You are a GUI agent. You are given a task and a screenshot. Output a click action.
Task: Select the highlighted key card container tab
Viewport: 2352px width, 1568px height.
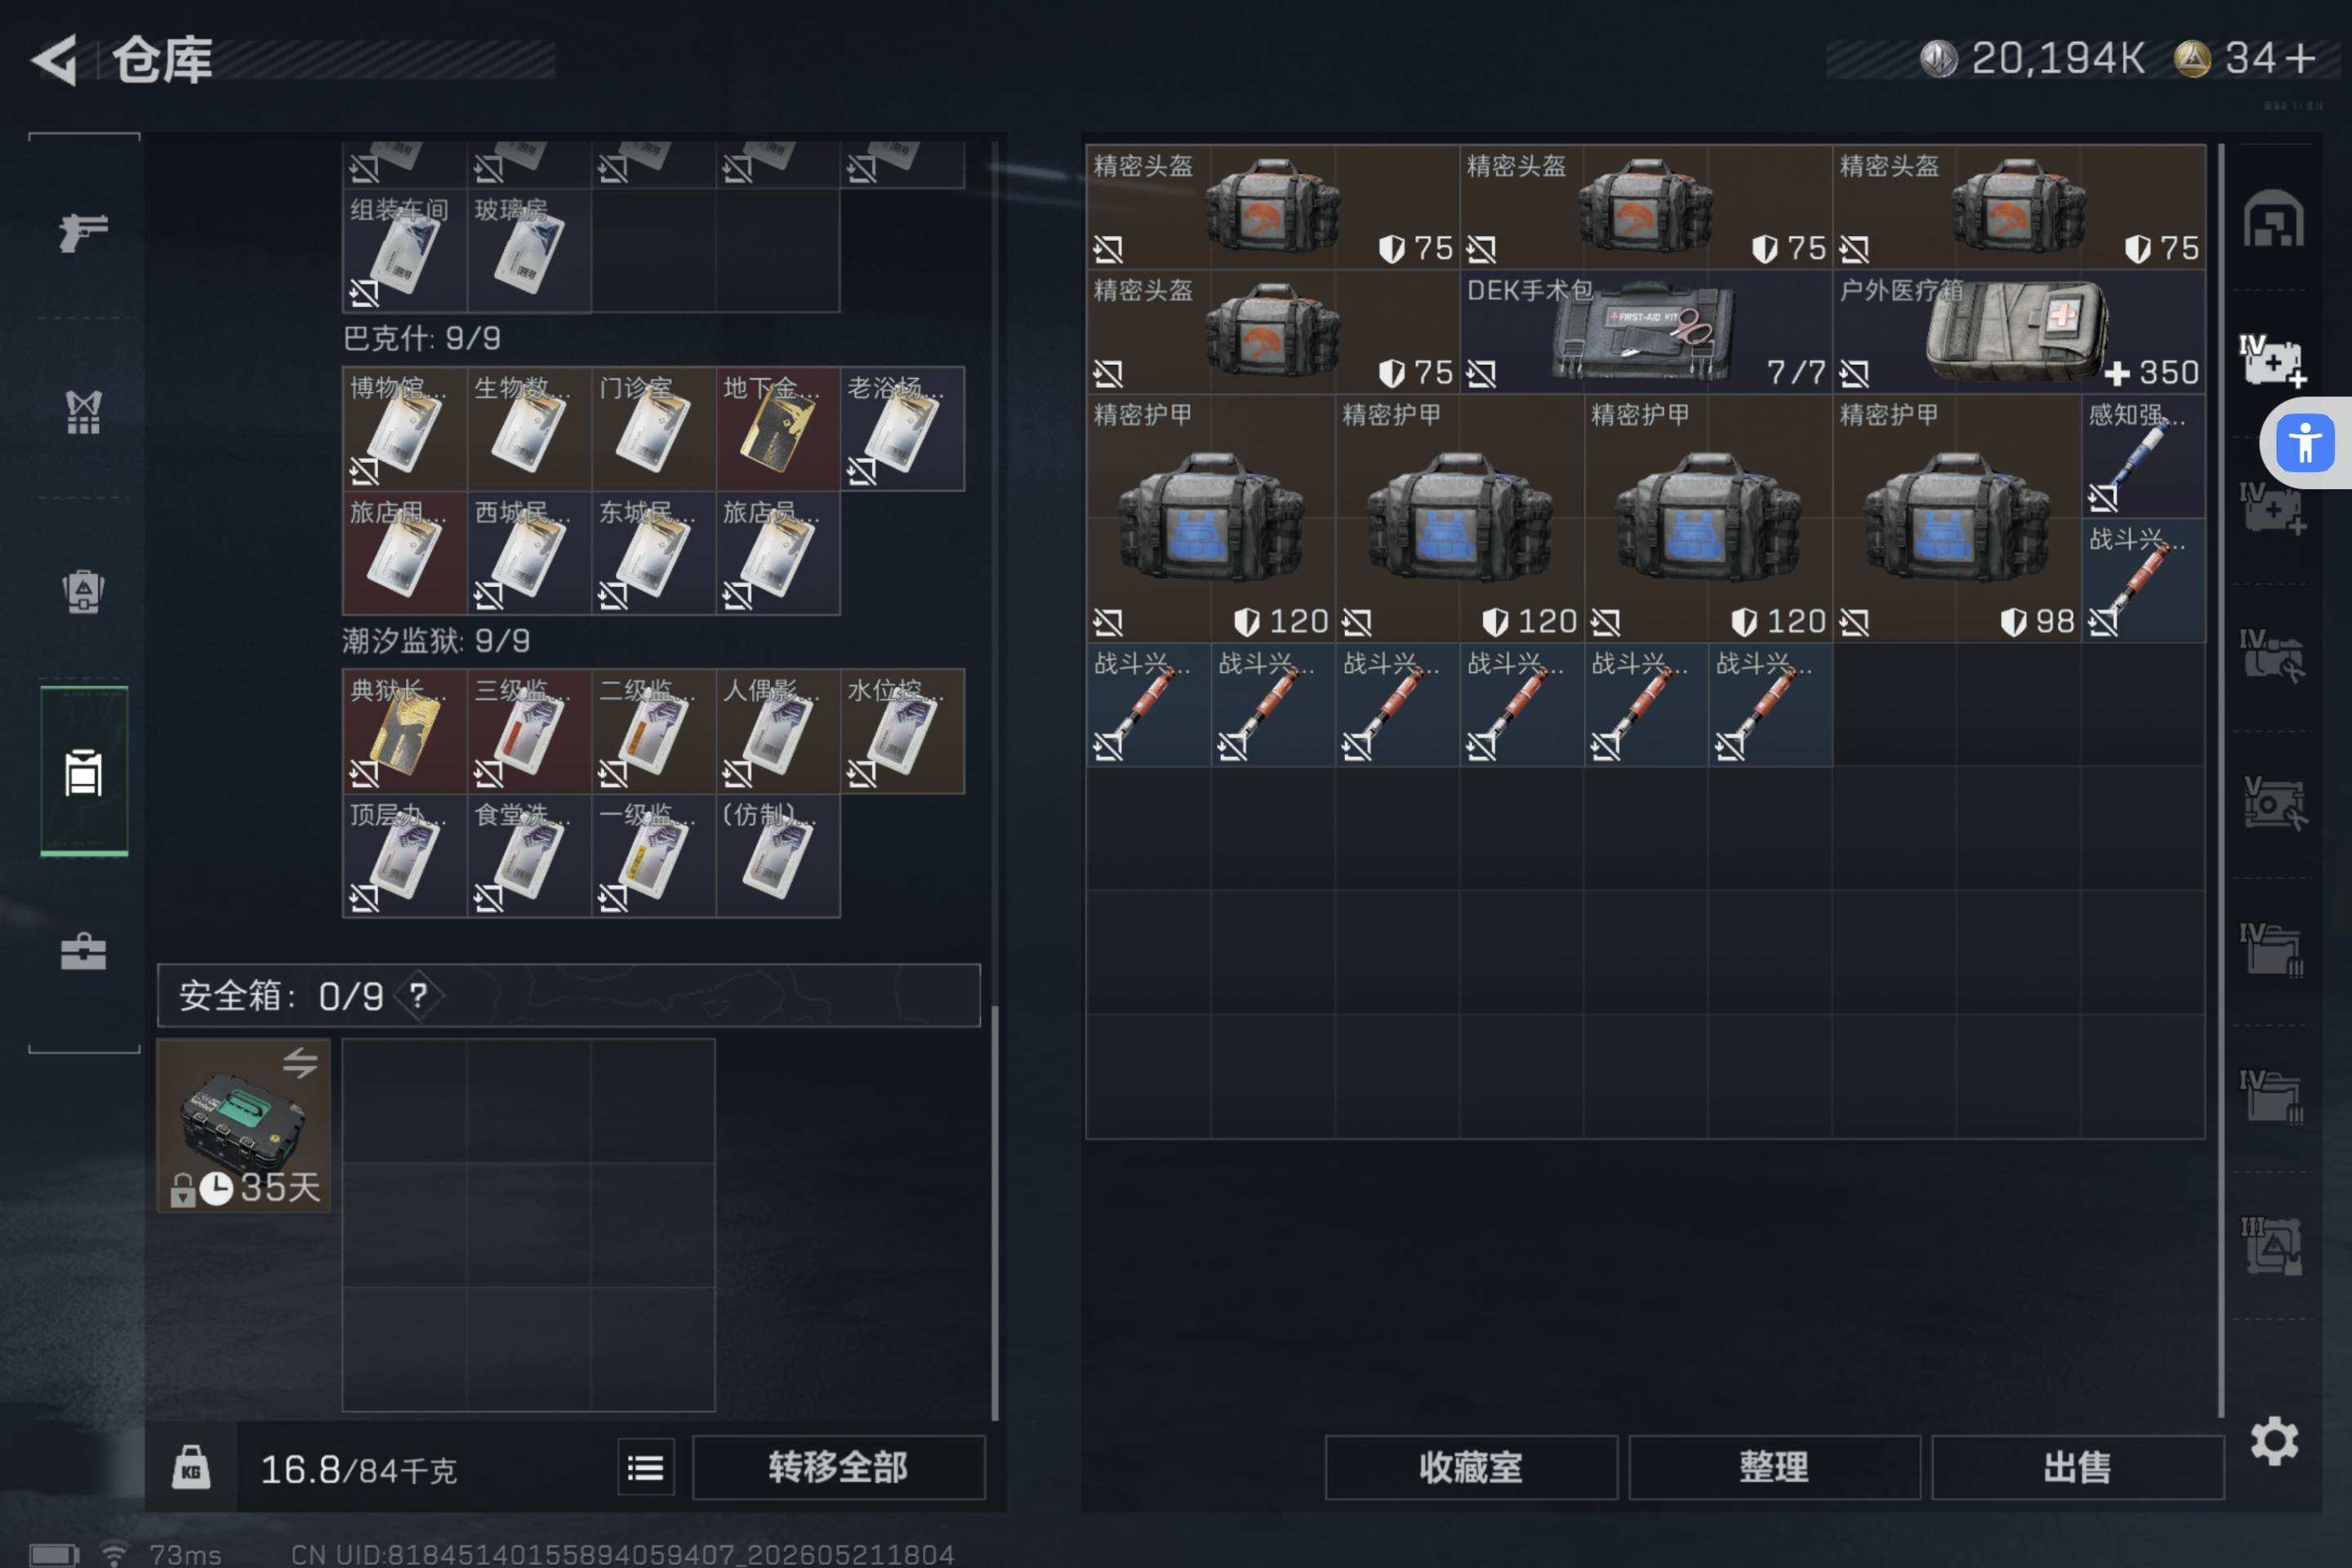84,772
